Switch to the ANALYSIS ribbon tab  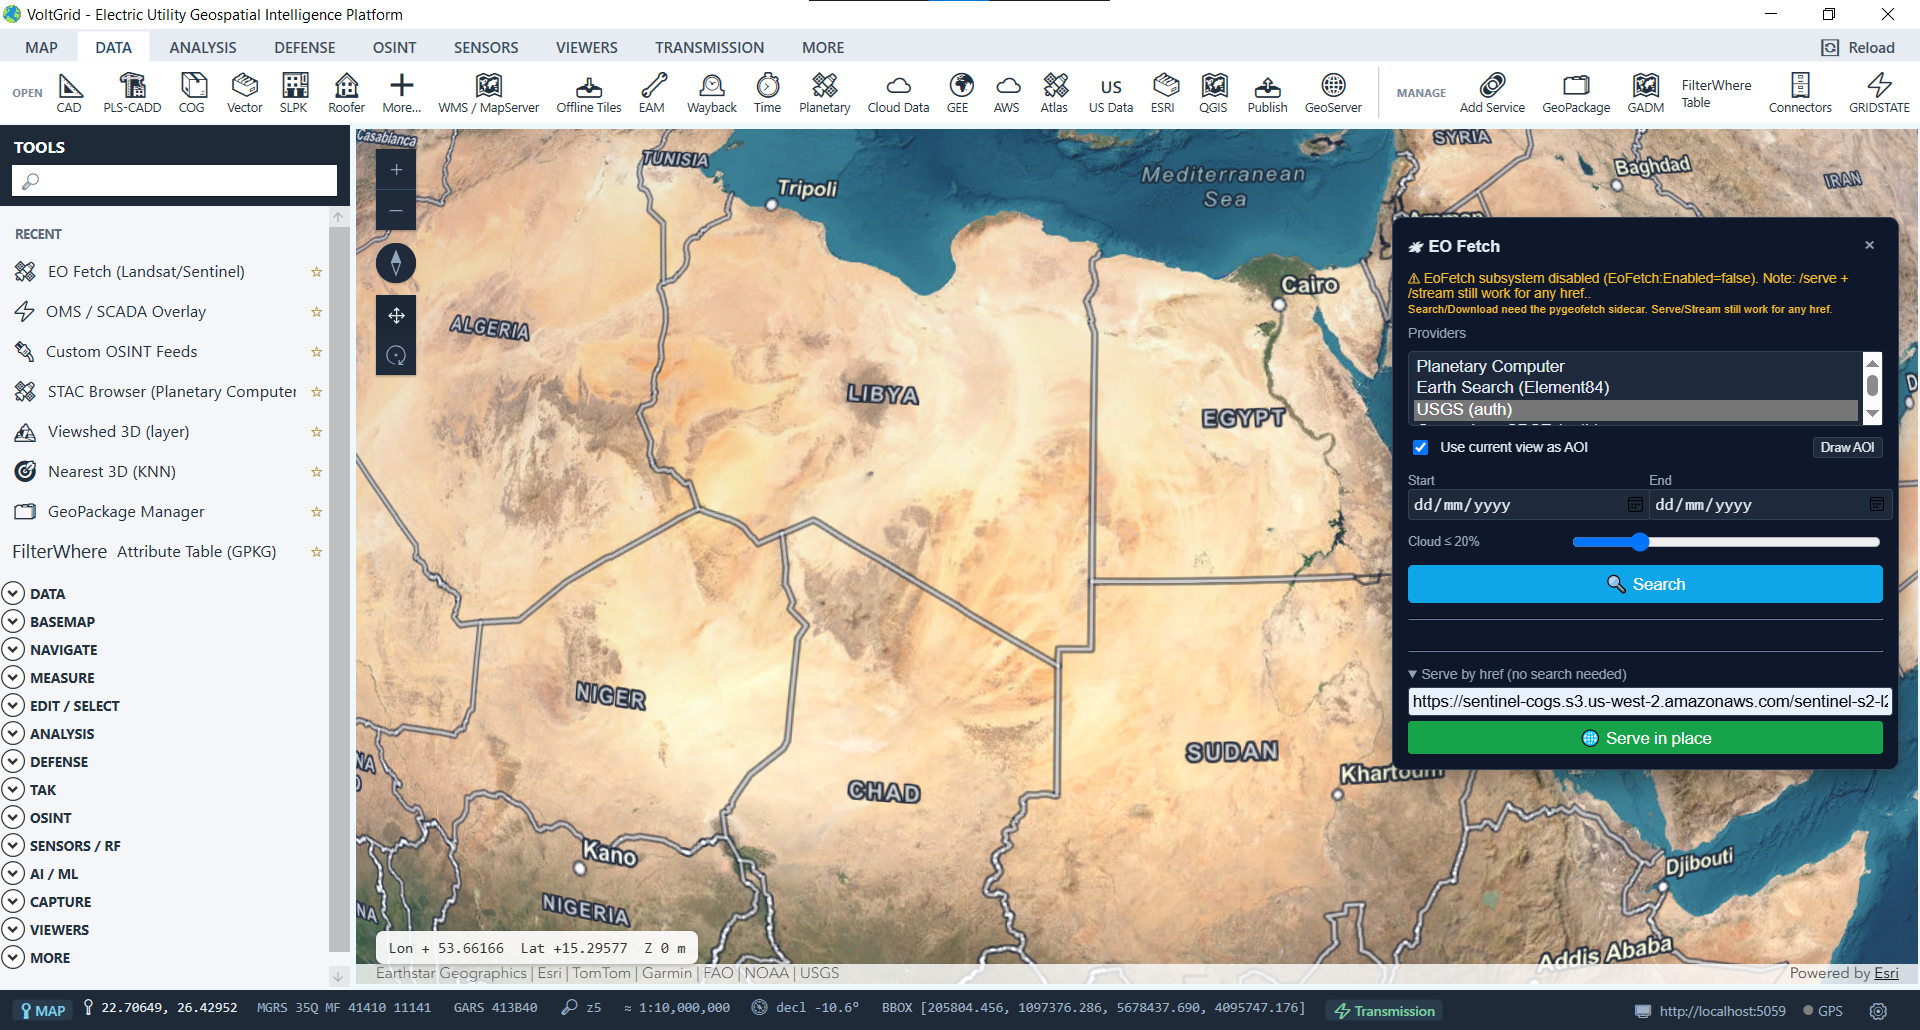click(x=203, y=47)
